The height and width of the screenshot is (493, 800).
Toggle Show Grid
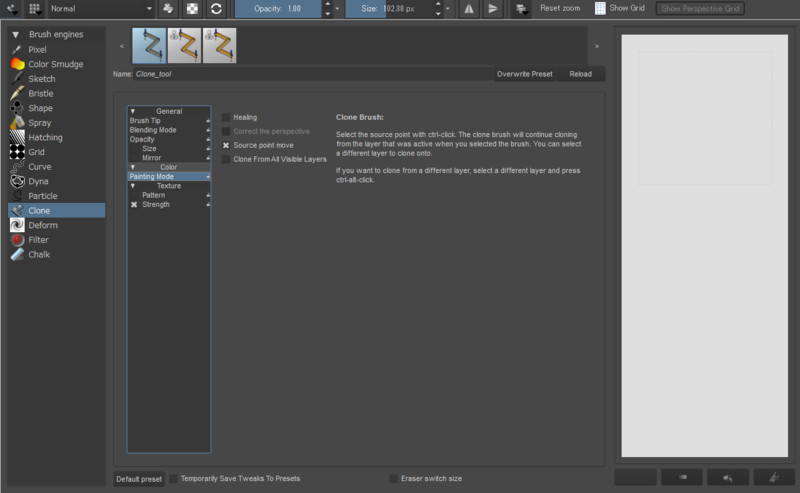(x=620, y=8)
